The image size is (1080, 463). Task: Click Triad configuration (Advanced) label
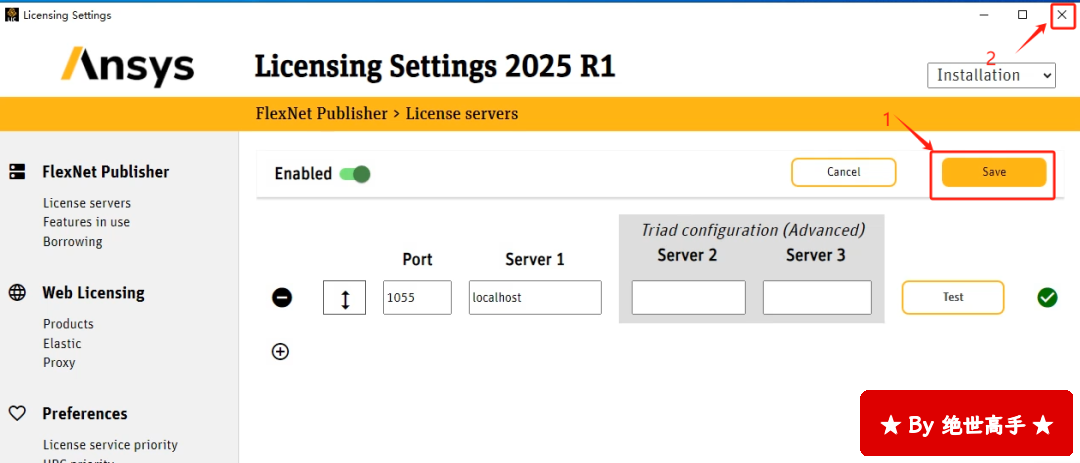pos(753,229)
